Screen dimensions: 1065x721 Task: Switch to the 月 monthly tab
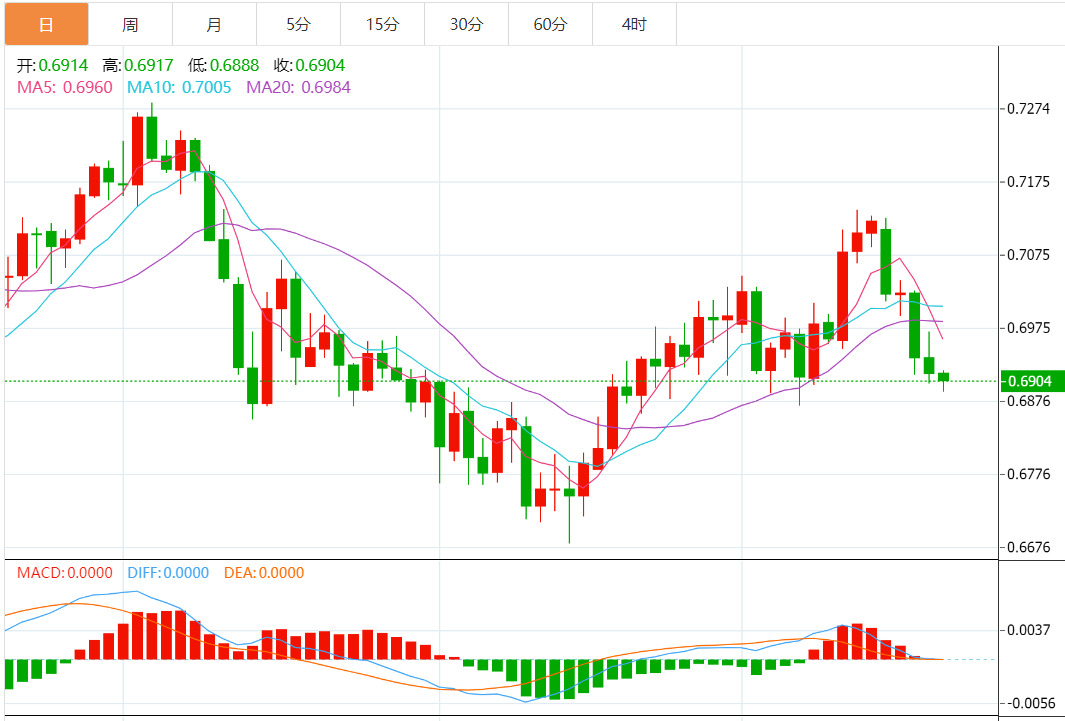(x=215, y=25)
